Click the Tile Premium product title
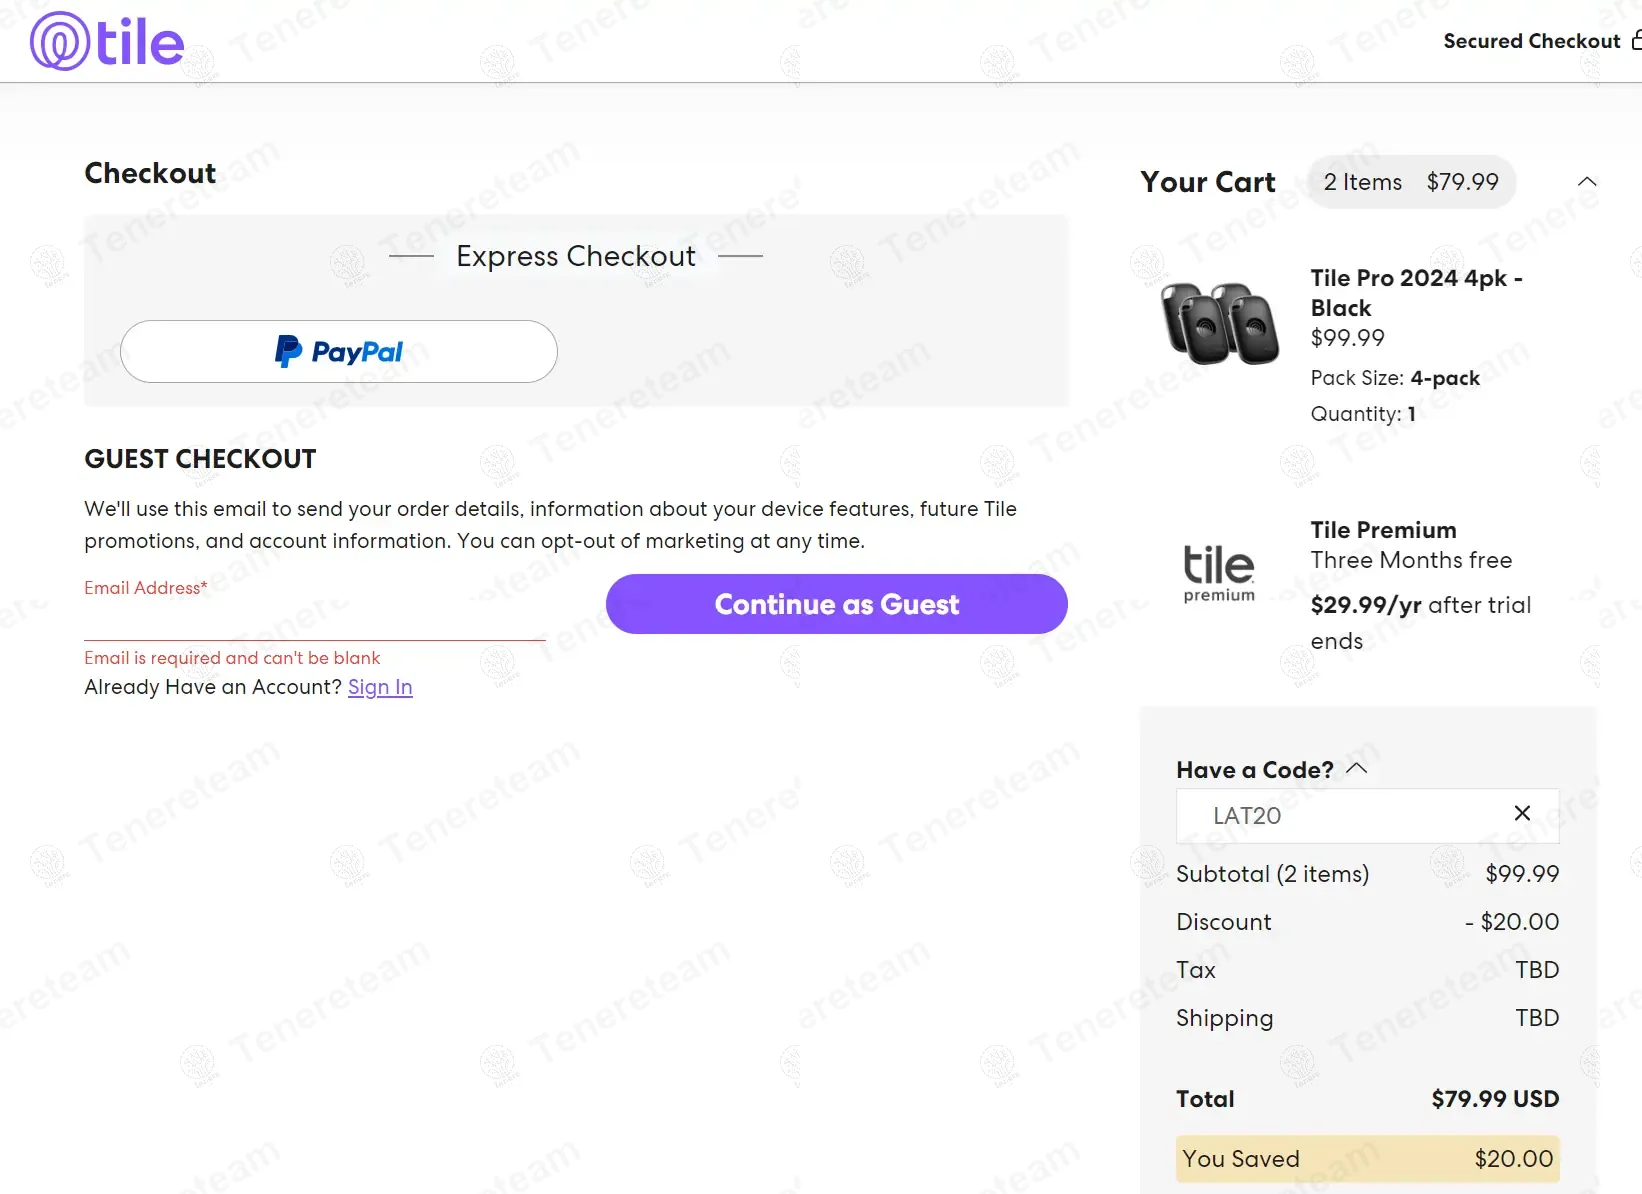 [x=1383, y=530]
